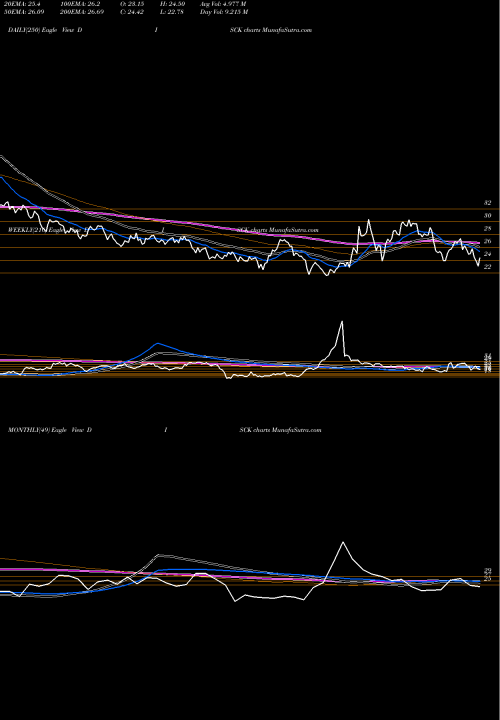Click the 32 price axis label
The height and width of the screenshot is (720, 500).
tap(488, 202)
